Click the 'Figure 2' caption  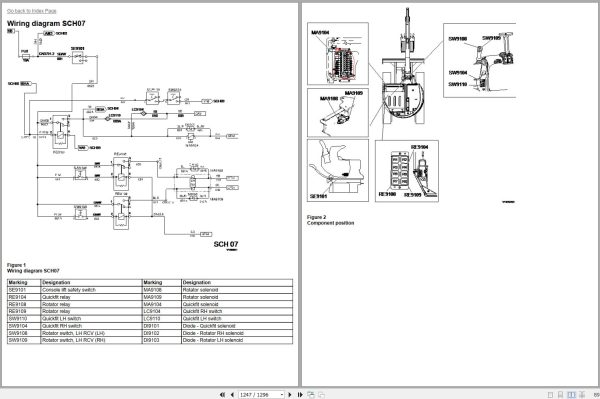point(316,217)
